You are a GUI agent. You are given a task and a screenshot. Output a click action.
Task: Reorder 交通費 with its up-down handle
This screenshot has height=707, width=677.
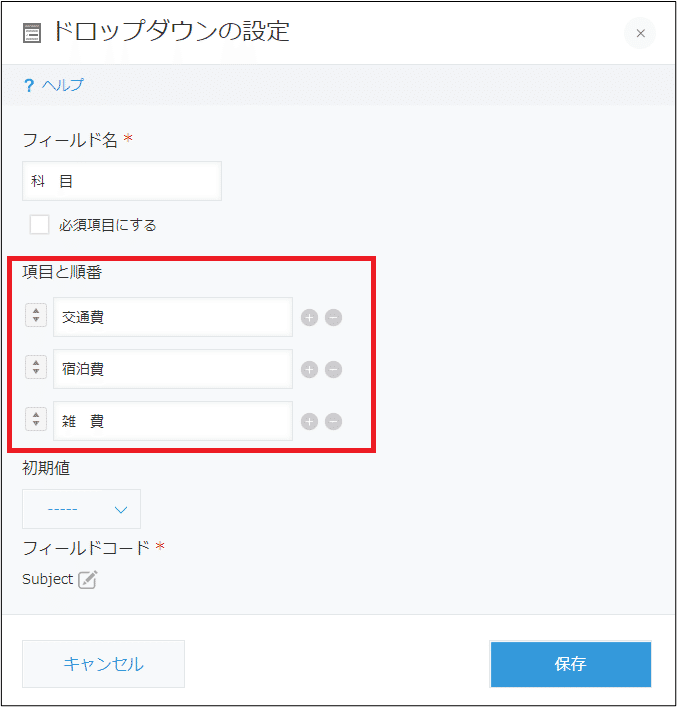point(36,315)
